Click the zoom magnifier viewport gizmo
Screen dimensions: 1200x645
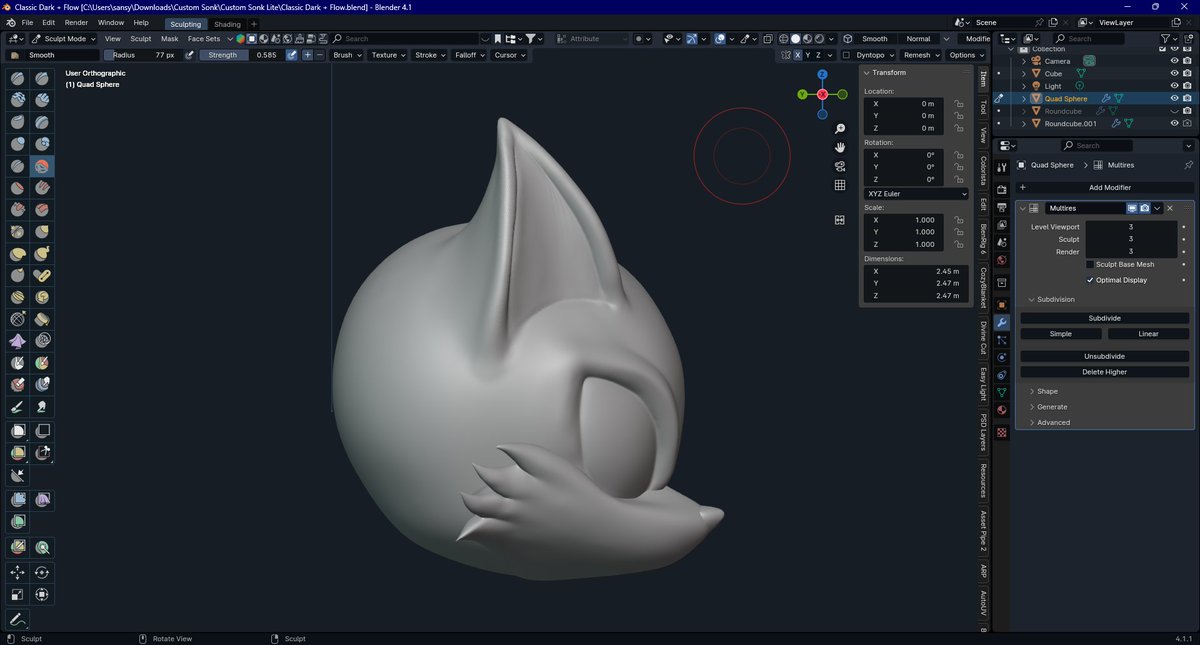click(x=841, y=129)
